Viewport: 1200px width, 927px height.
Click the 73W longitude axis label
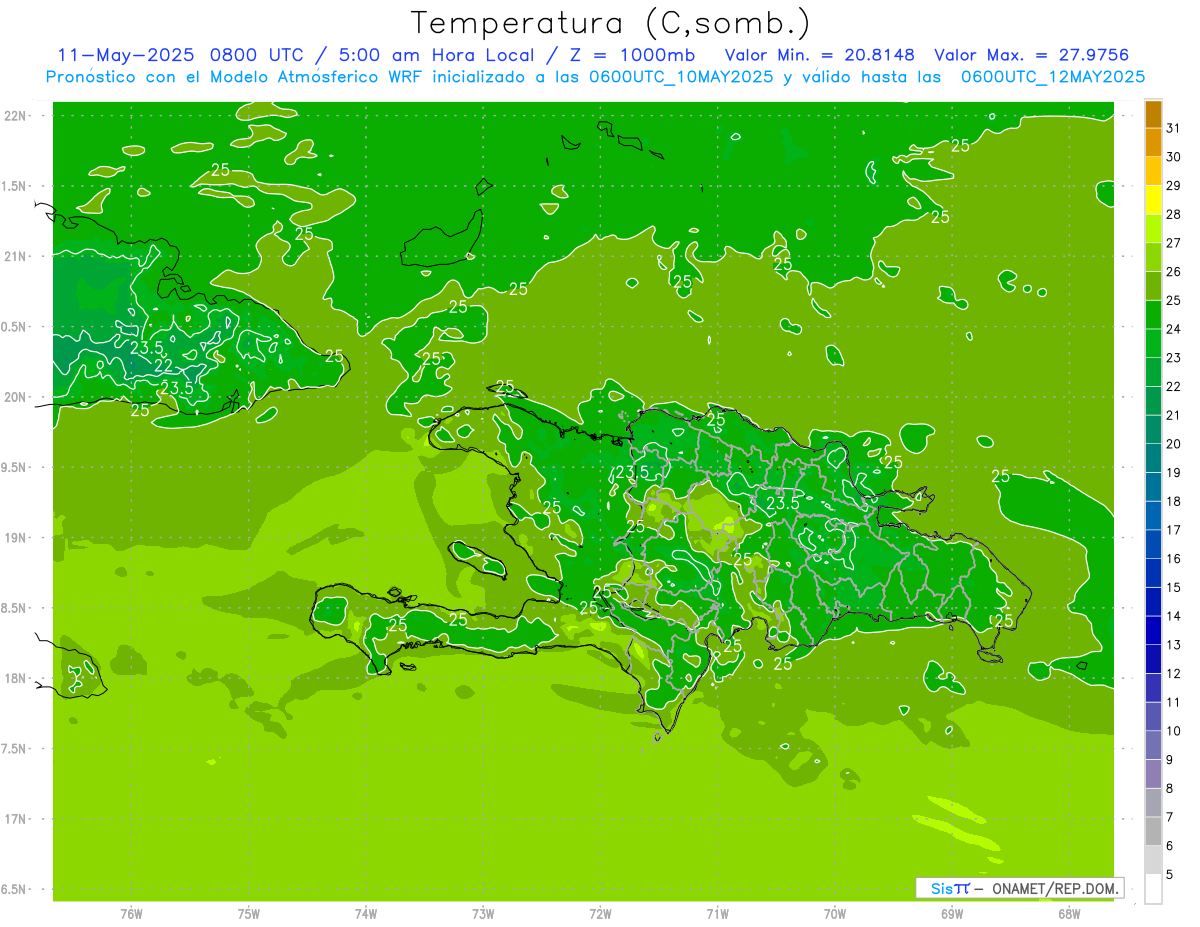[483, 914]
